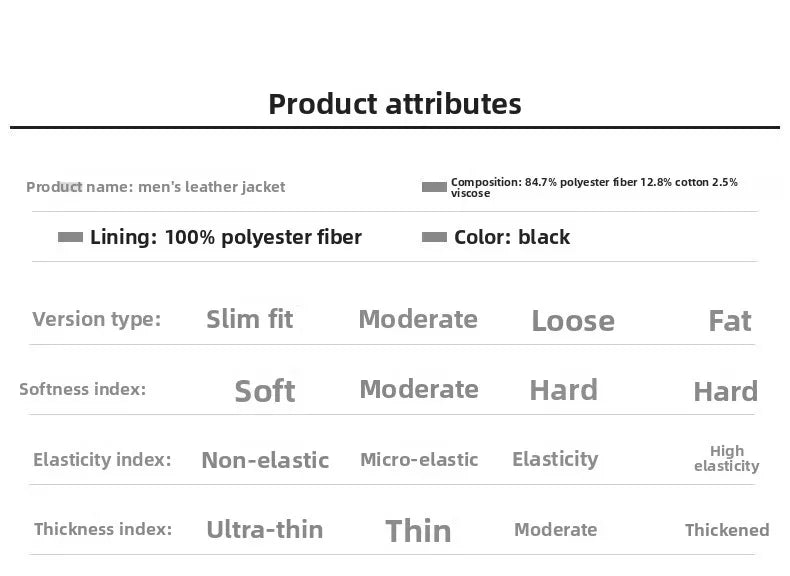Select Slim fit version type
The width and height of the screenshot is (790, 576).
coord(250,319)
